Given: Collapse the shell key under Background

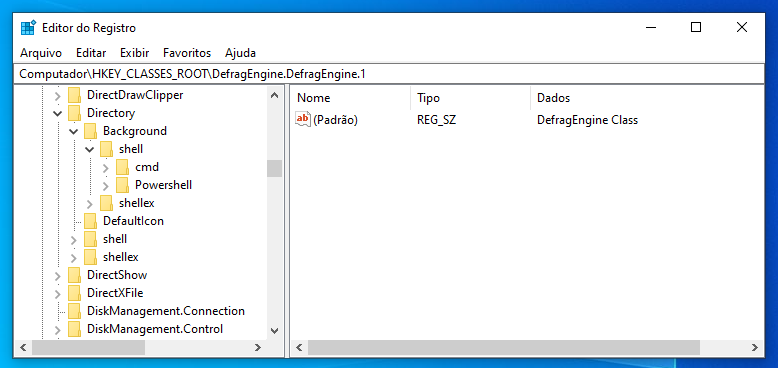Looking at the screenshot, I should click(x=89, y=149).
